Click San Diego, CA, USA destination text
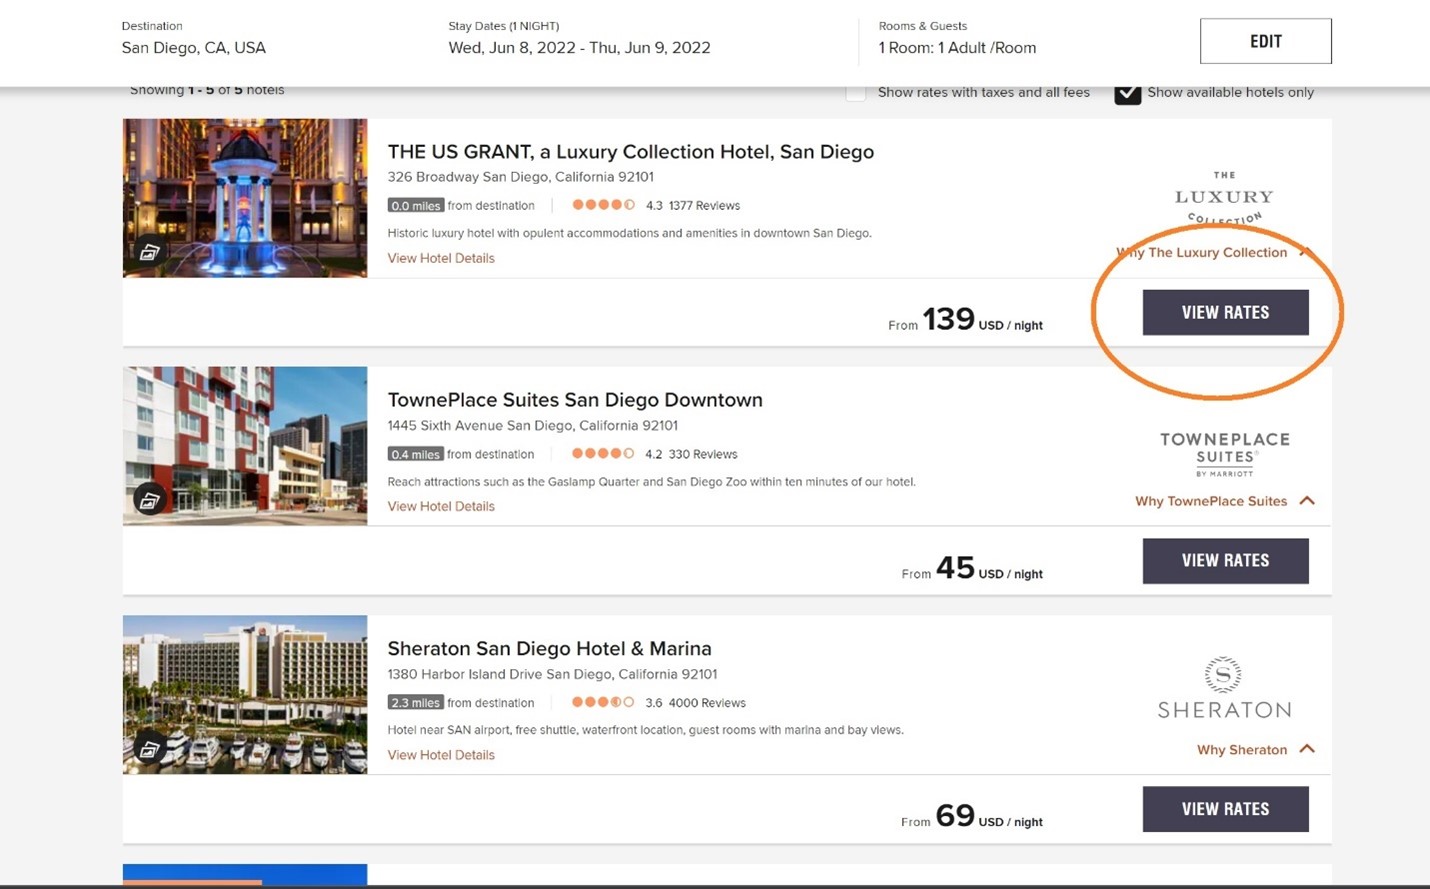Viewport: 1430px width, 889px height. 194,48
